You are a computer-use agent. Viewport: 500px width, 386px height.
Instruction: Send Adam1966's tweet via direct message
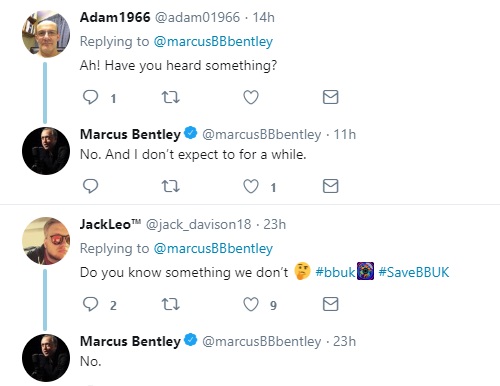330,97
